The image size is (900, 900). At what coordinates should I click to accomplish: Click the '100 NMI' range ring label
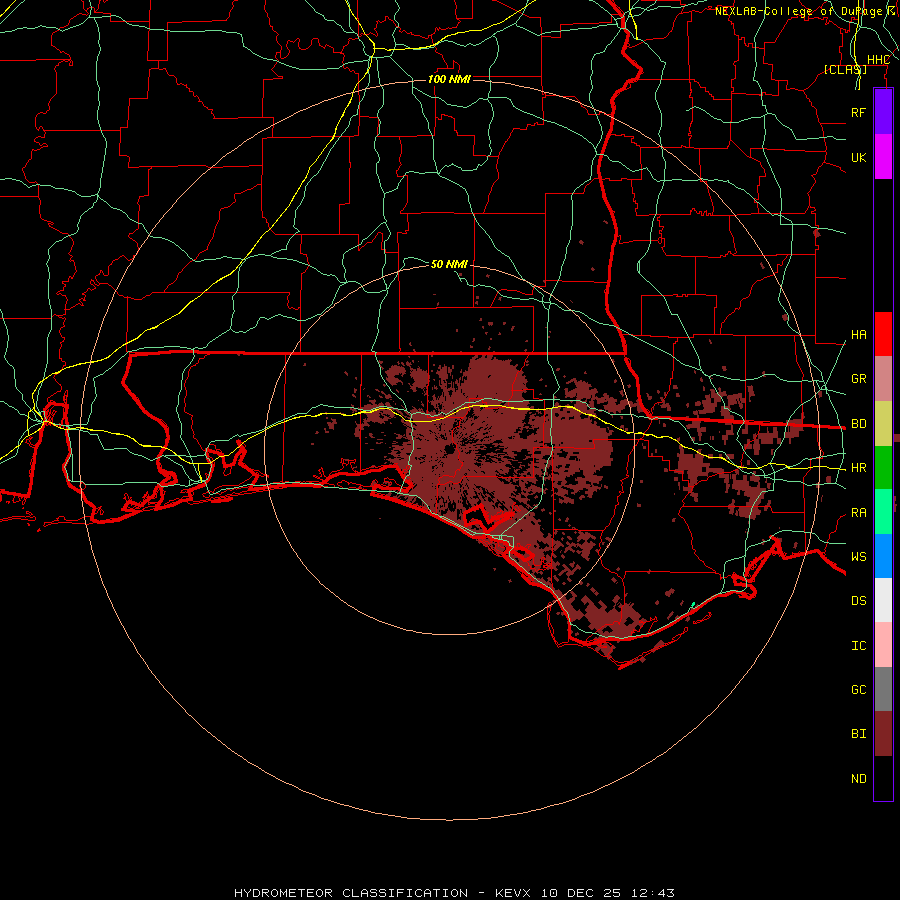[x=449, y=79]
